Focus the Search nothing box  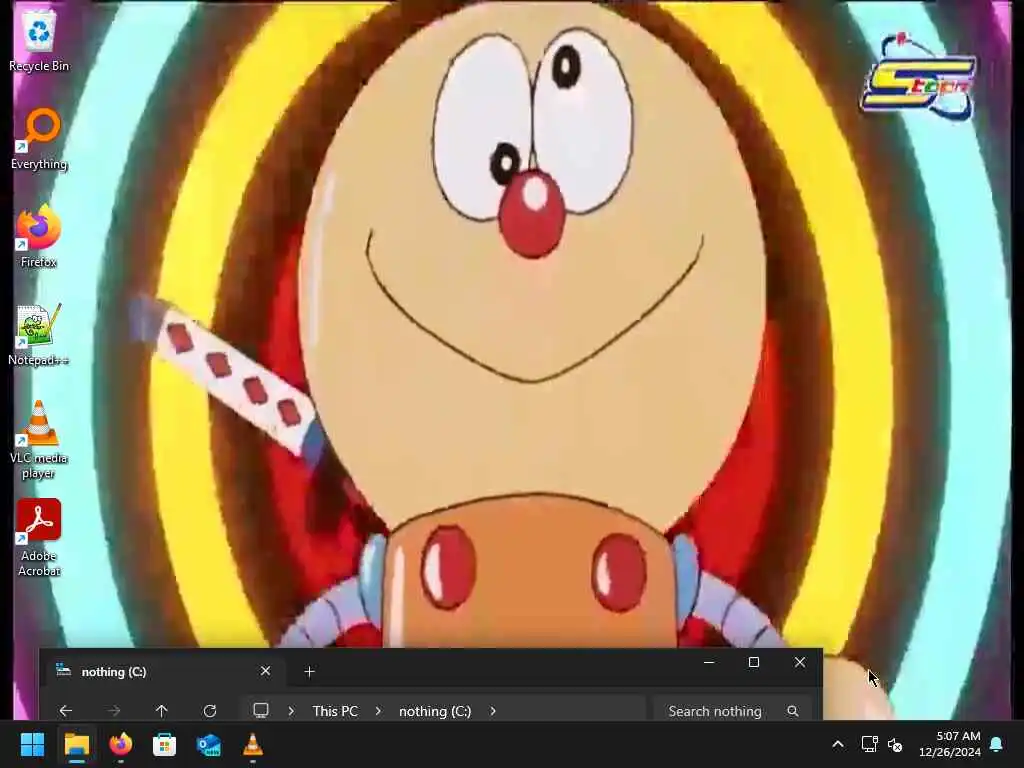[733, 711]
